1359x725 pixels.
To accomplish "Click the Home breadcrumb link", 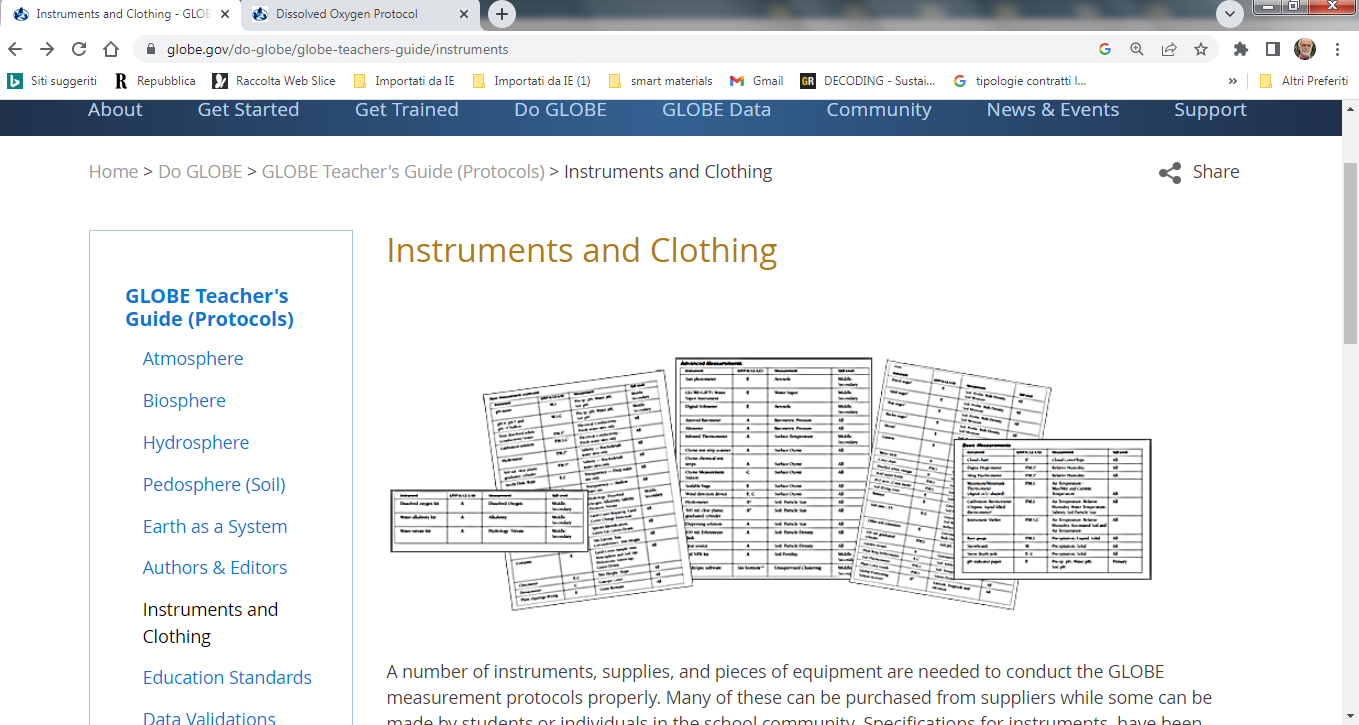I will pos(113,172).
